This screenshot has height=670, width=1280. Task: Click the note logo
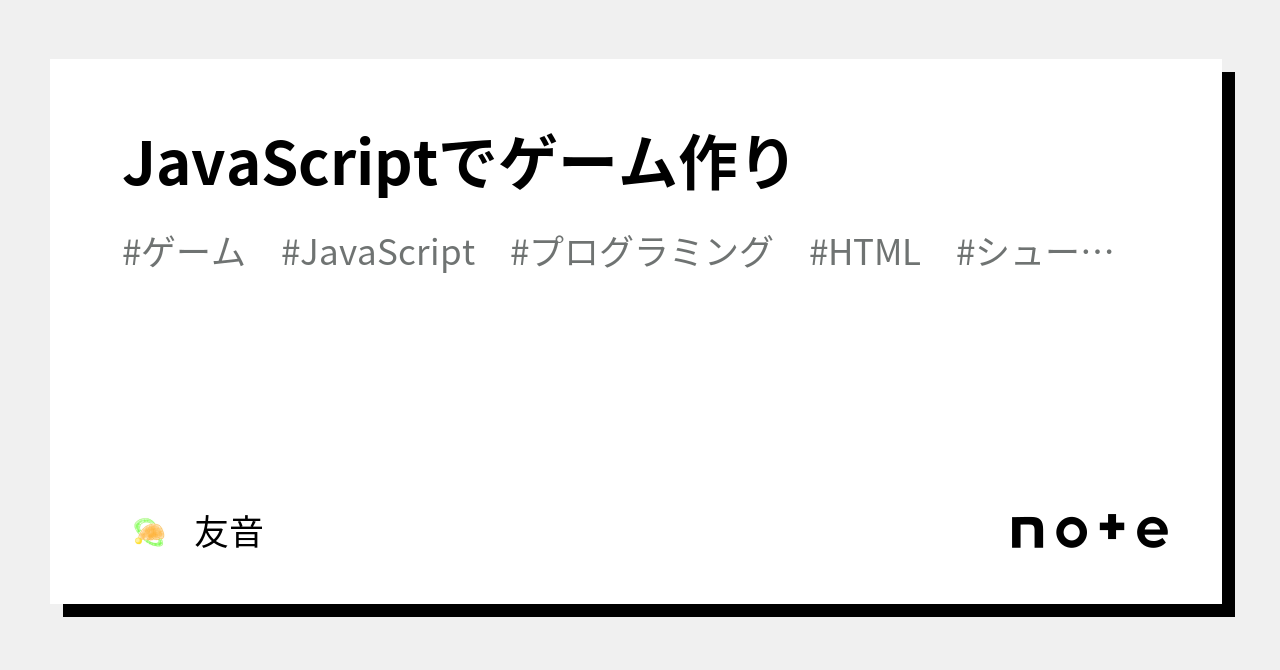pyautogui.click(x=1089, y=531)
